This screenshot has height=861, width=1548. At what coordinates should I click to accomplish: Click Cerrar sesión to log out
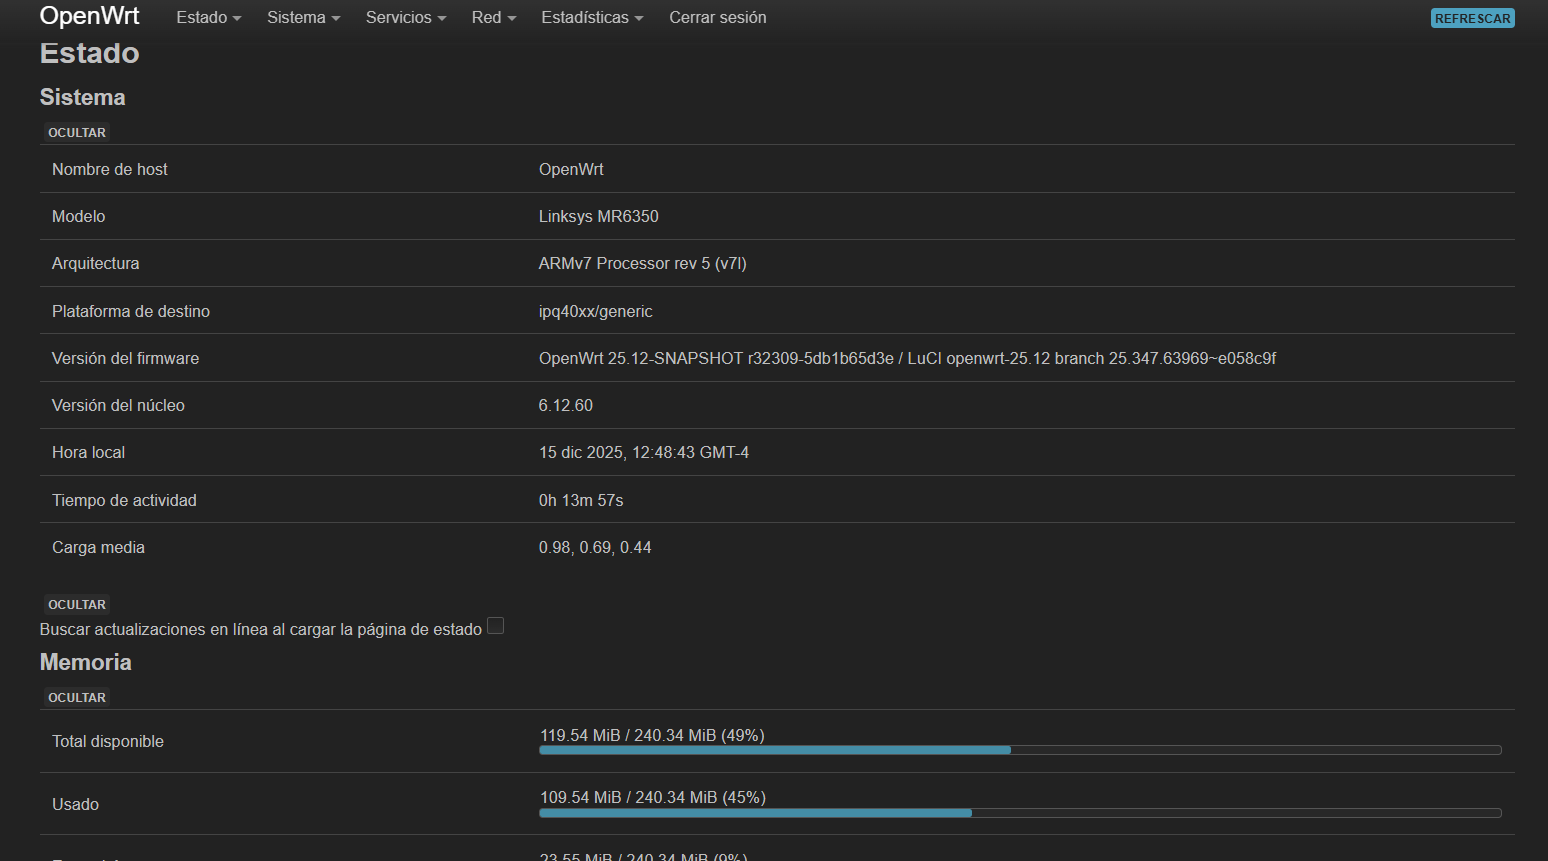(x=717, y=18)
